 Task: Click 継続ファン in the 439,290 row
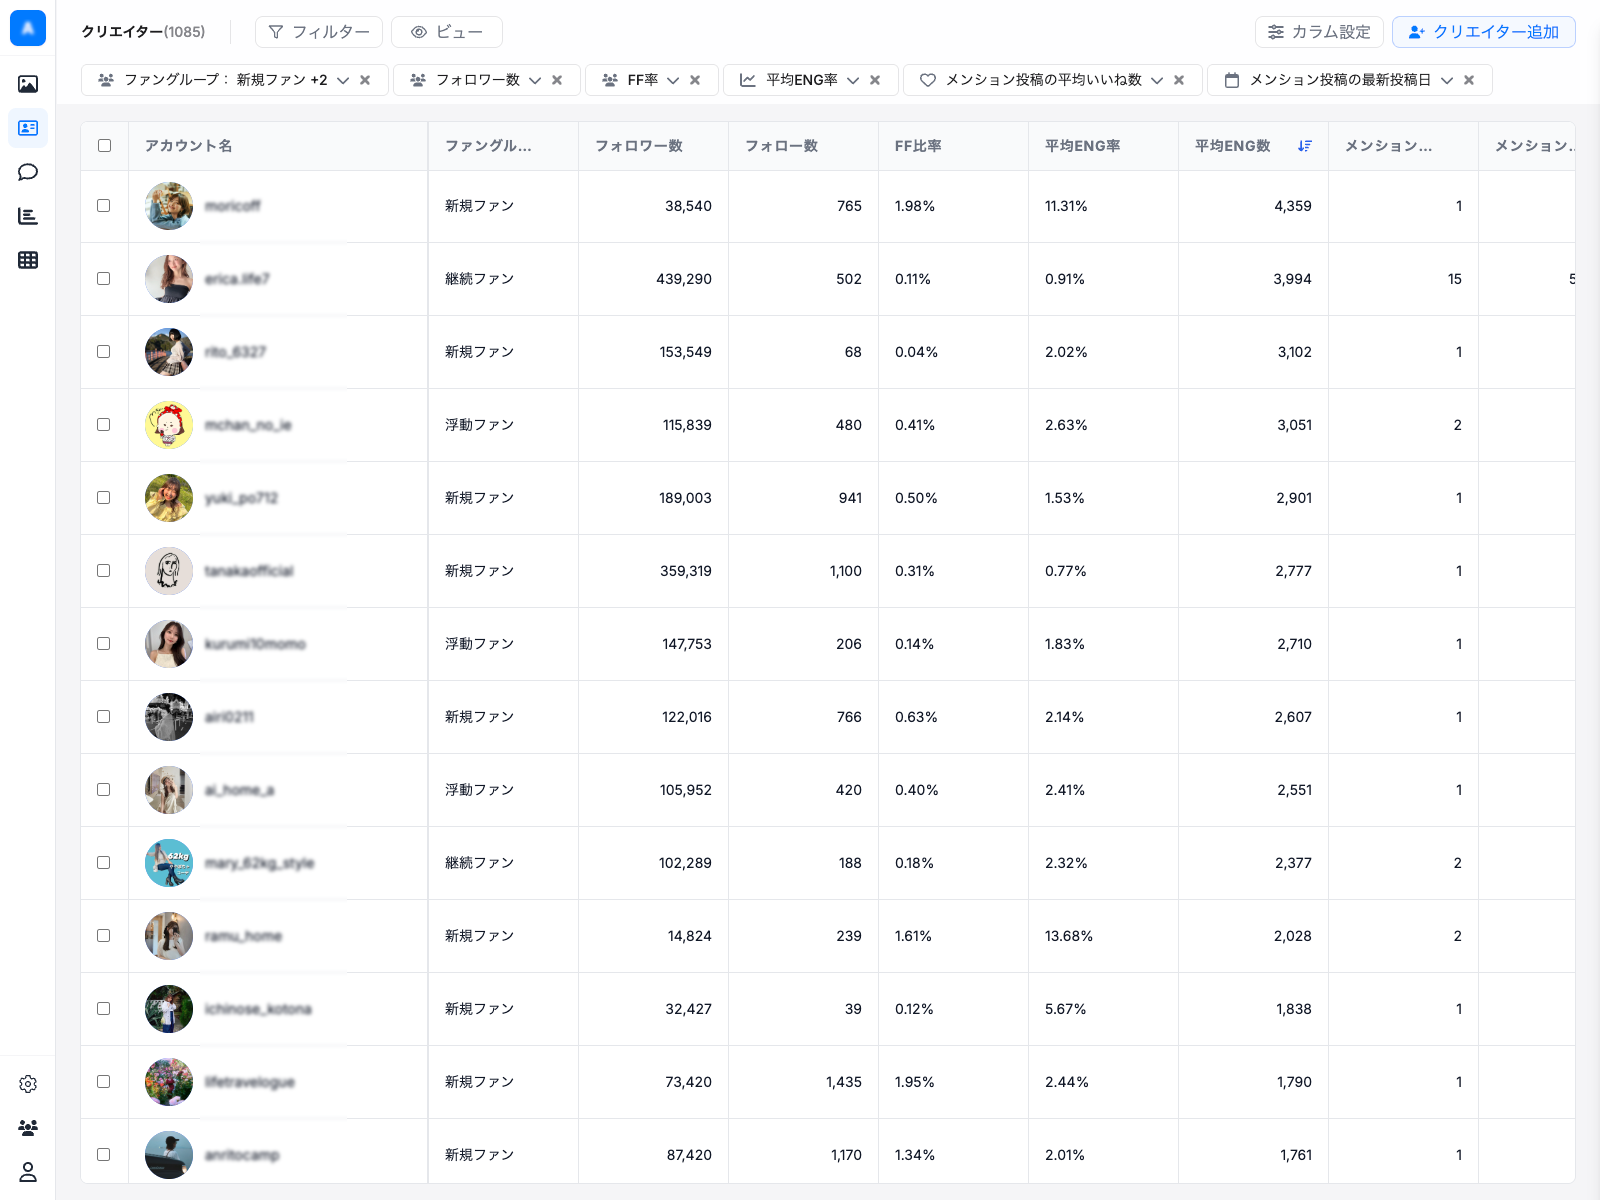coord(480,279)
